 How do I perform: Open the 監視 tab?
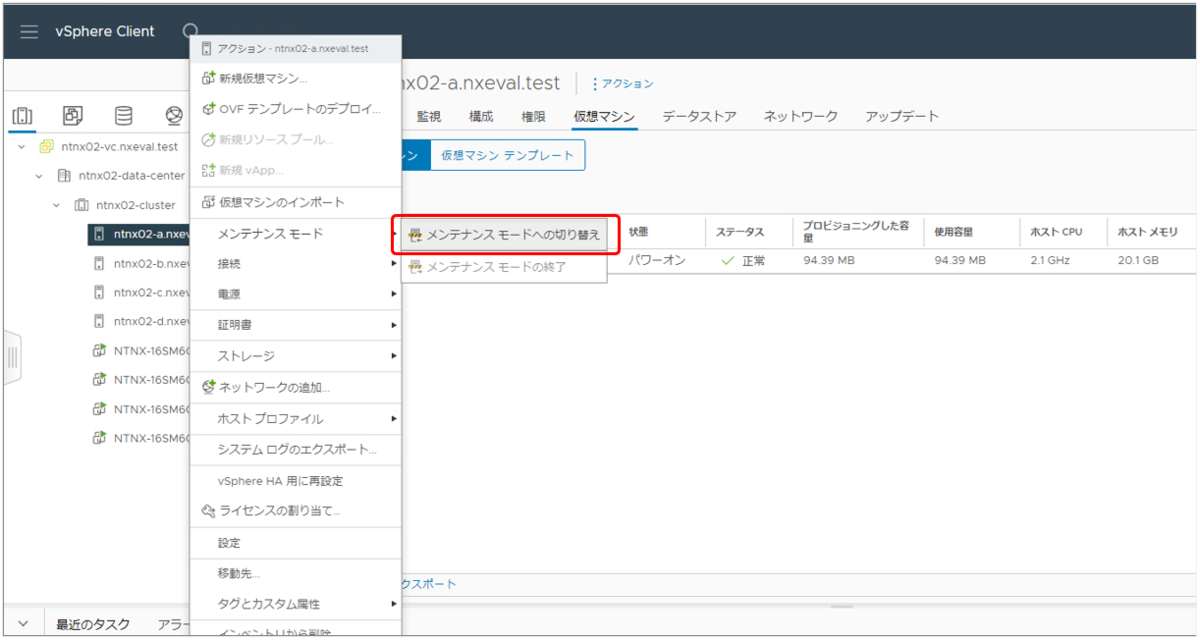tap(428, 116)
